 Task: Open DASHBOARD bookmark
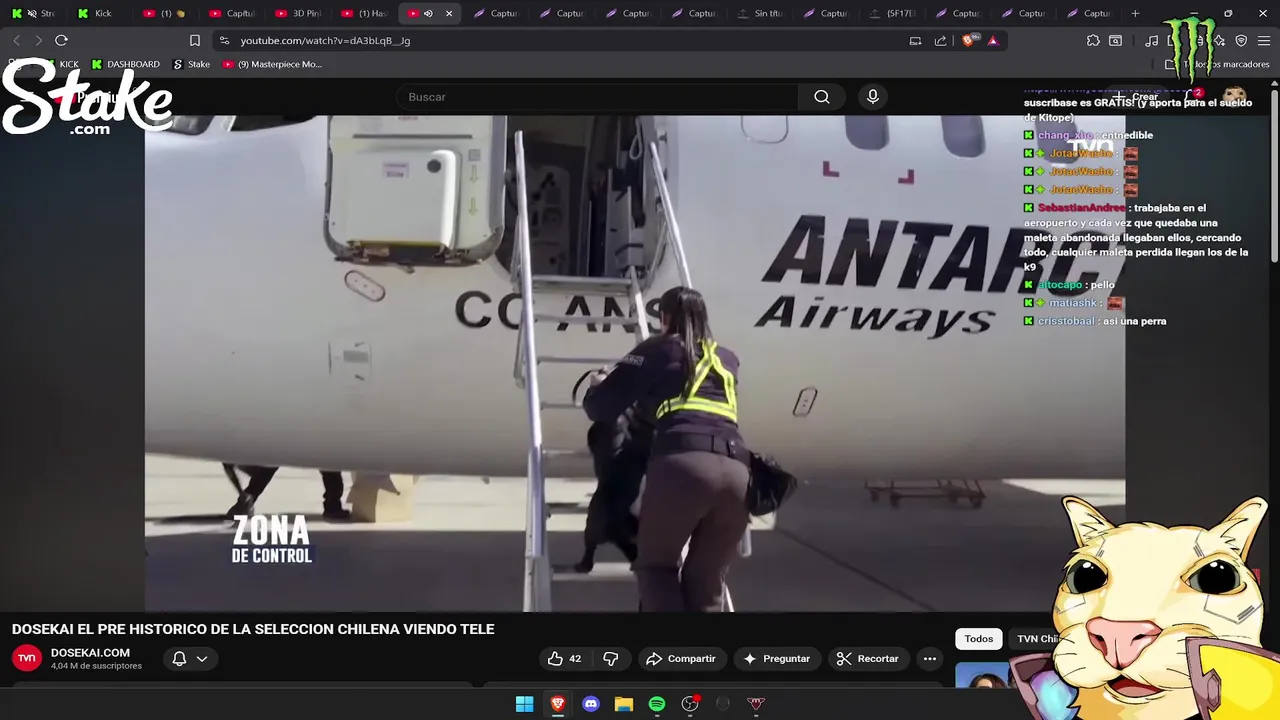click(125, 64)
